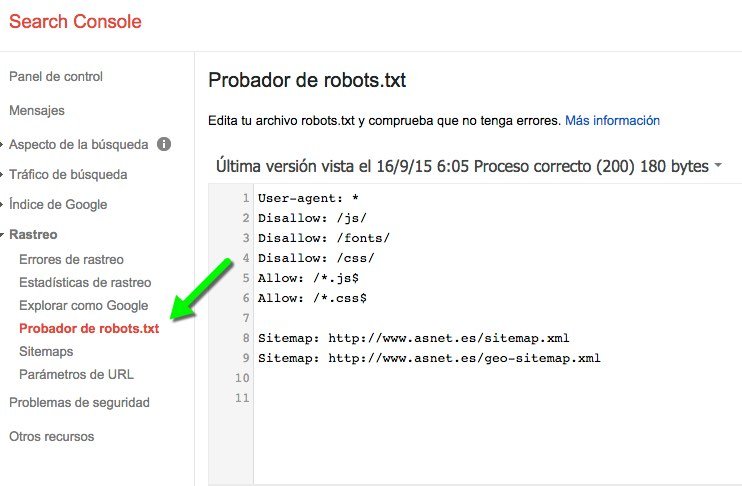
Task: Click the Más información link
Action: click(x=612, y=121)
